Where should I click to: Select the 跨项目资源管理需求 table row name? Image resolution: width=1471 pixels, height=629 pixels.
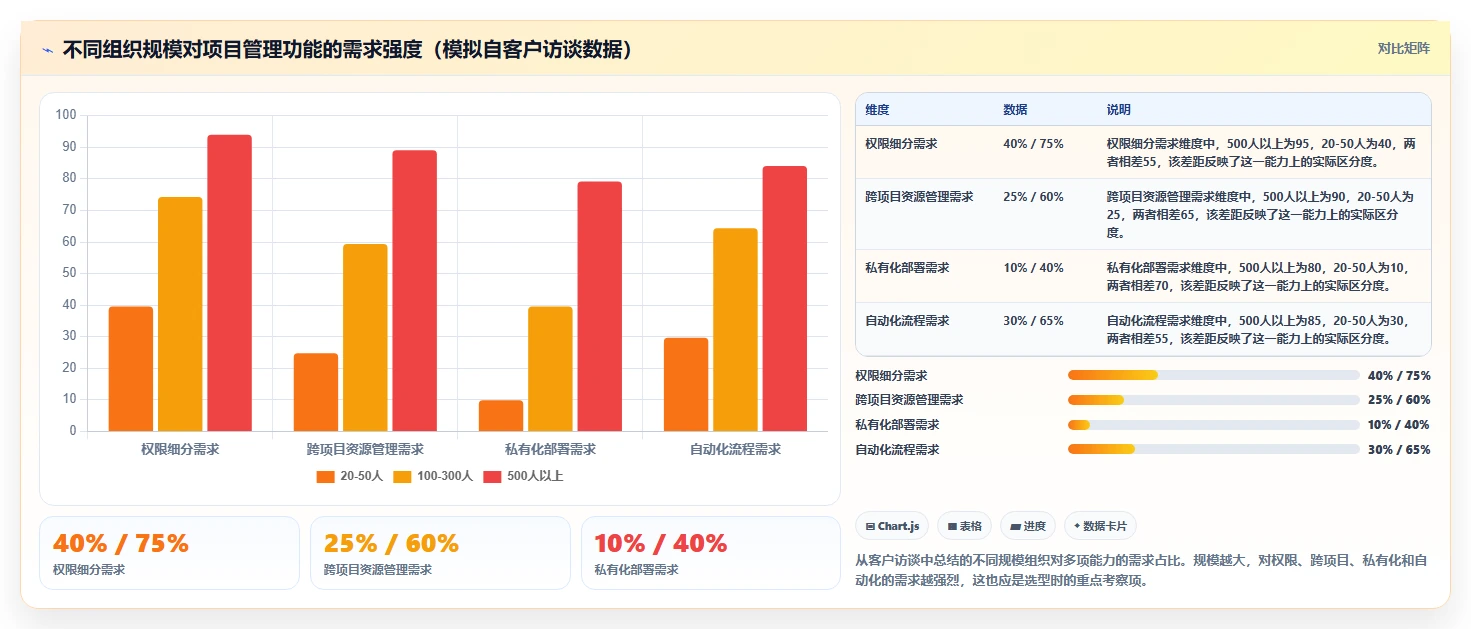[919, 197]
